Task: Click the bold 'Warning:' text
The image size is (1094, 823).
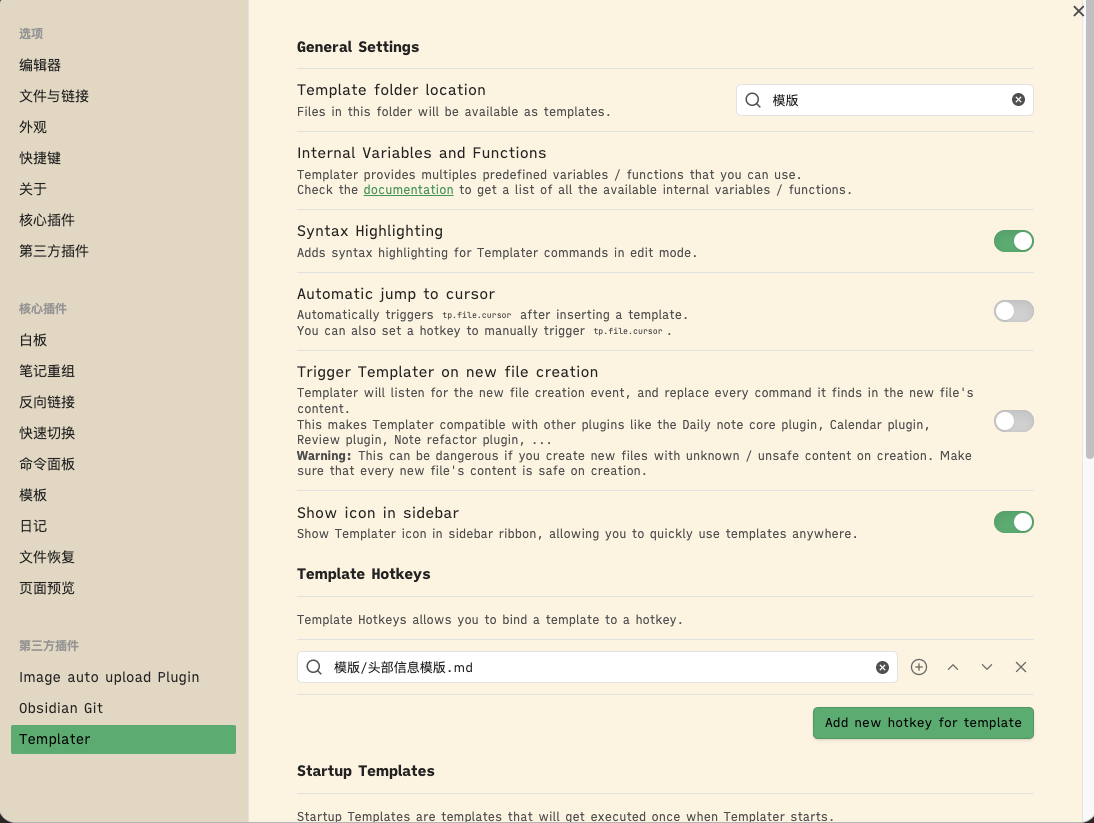Action: click(x=324, y=455)
